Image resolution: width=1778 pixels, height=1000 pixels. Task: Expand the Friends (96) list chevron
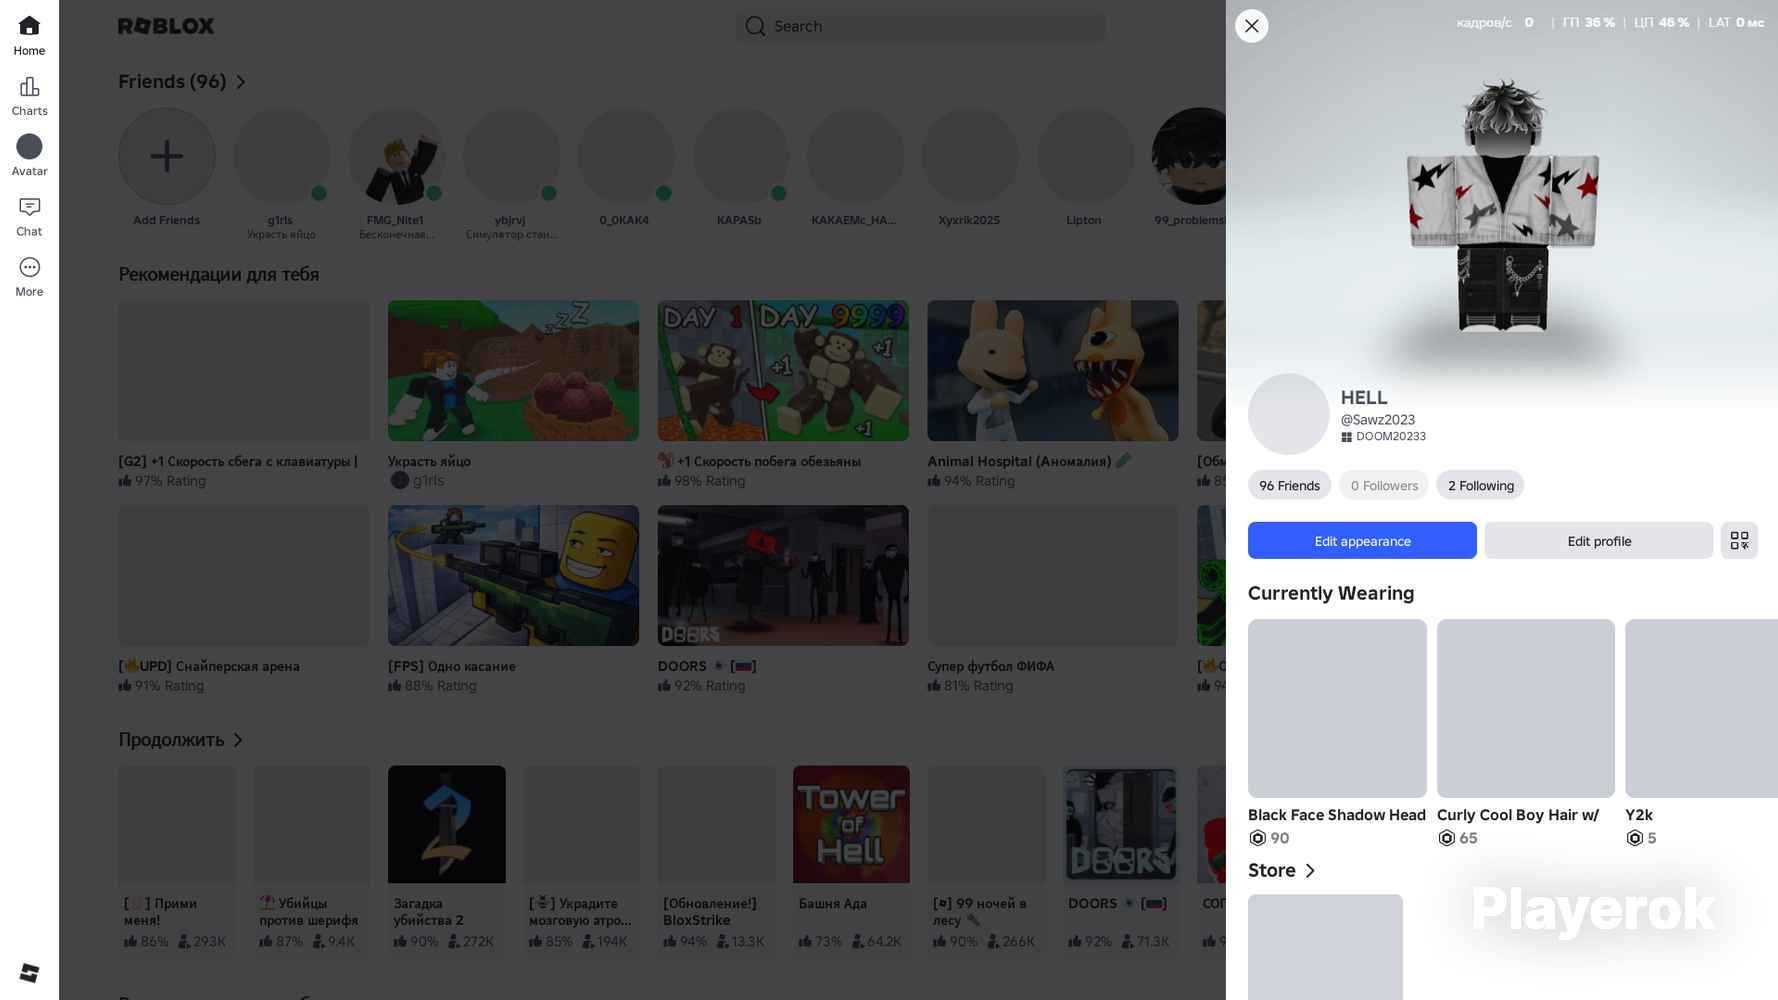pyautogui.click(x=240, y=82)
